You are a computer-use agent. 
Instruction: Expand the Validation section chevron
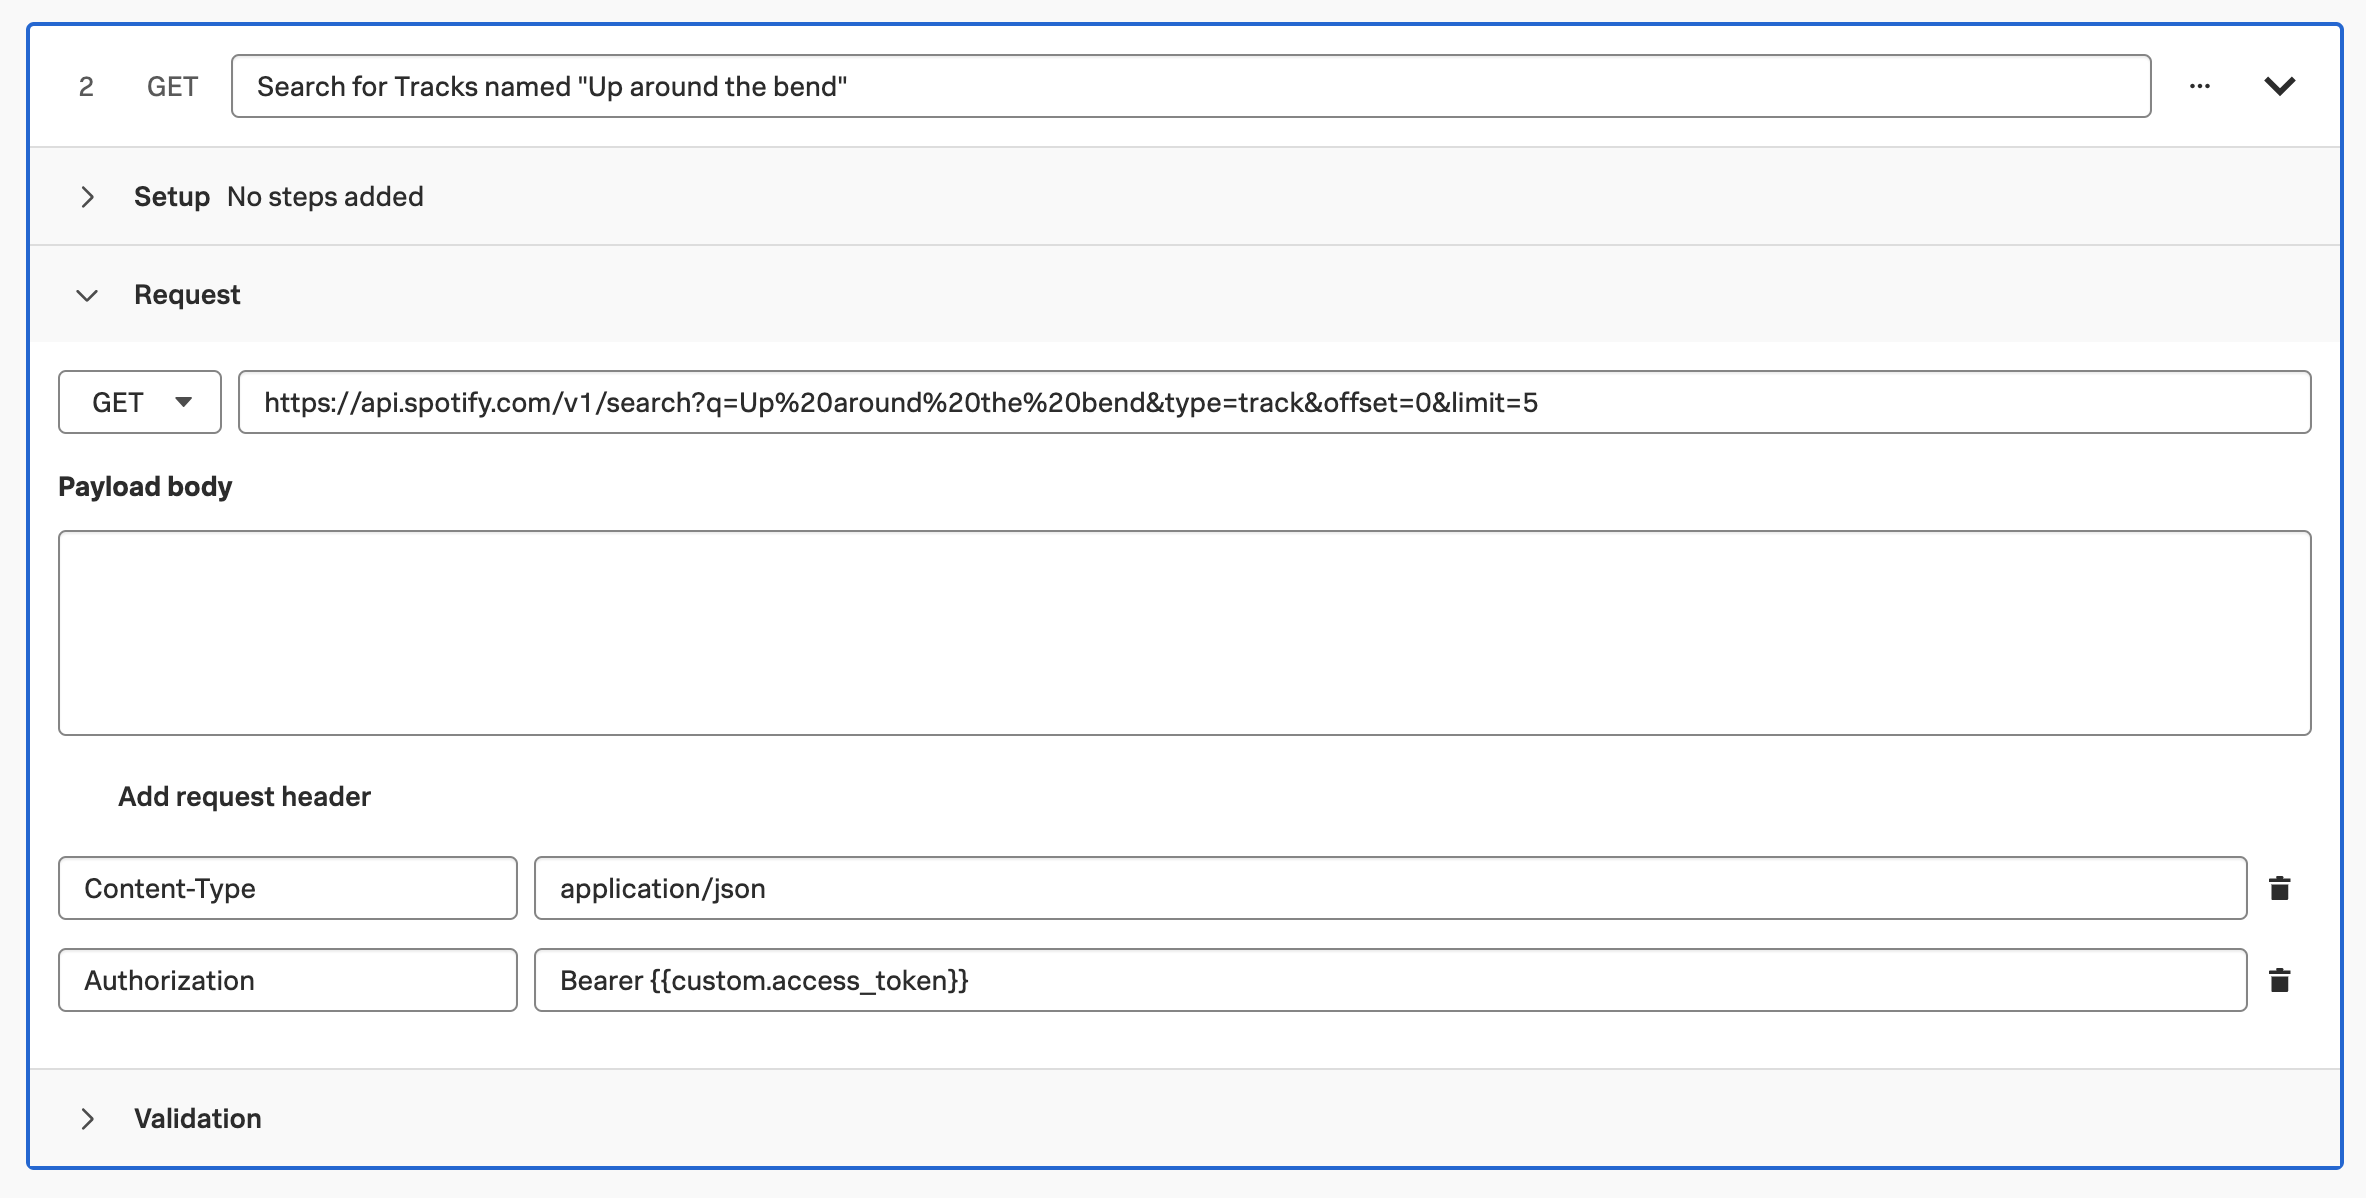pyautogui.click(x=88, y=1119)
